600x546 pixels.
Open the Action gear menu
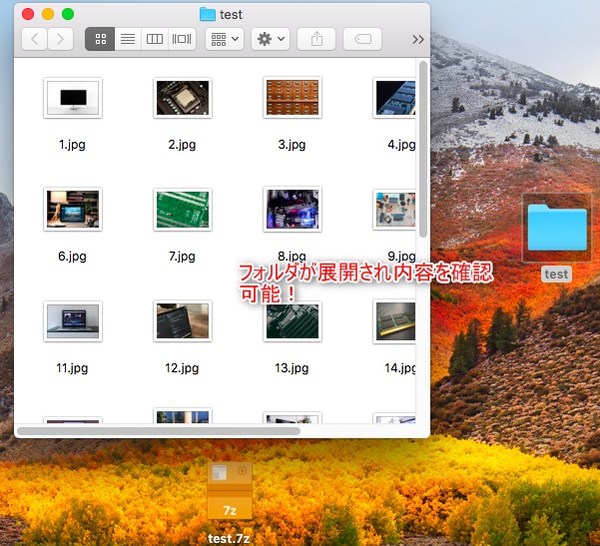coord(271,39)
